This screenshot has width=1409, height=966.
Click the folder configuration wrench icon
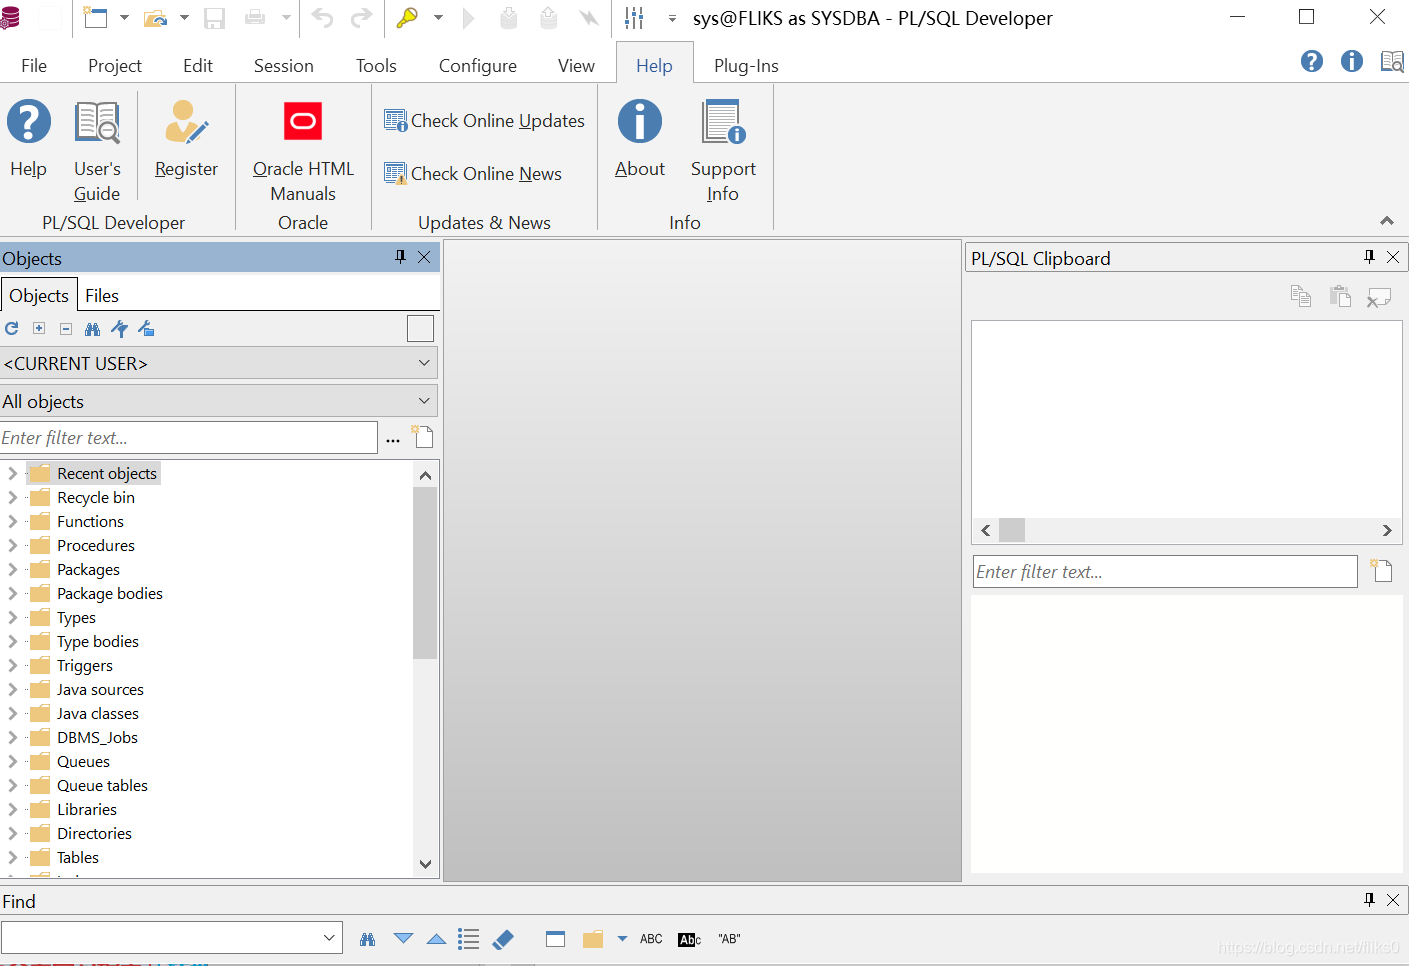(146, 328)
